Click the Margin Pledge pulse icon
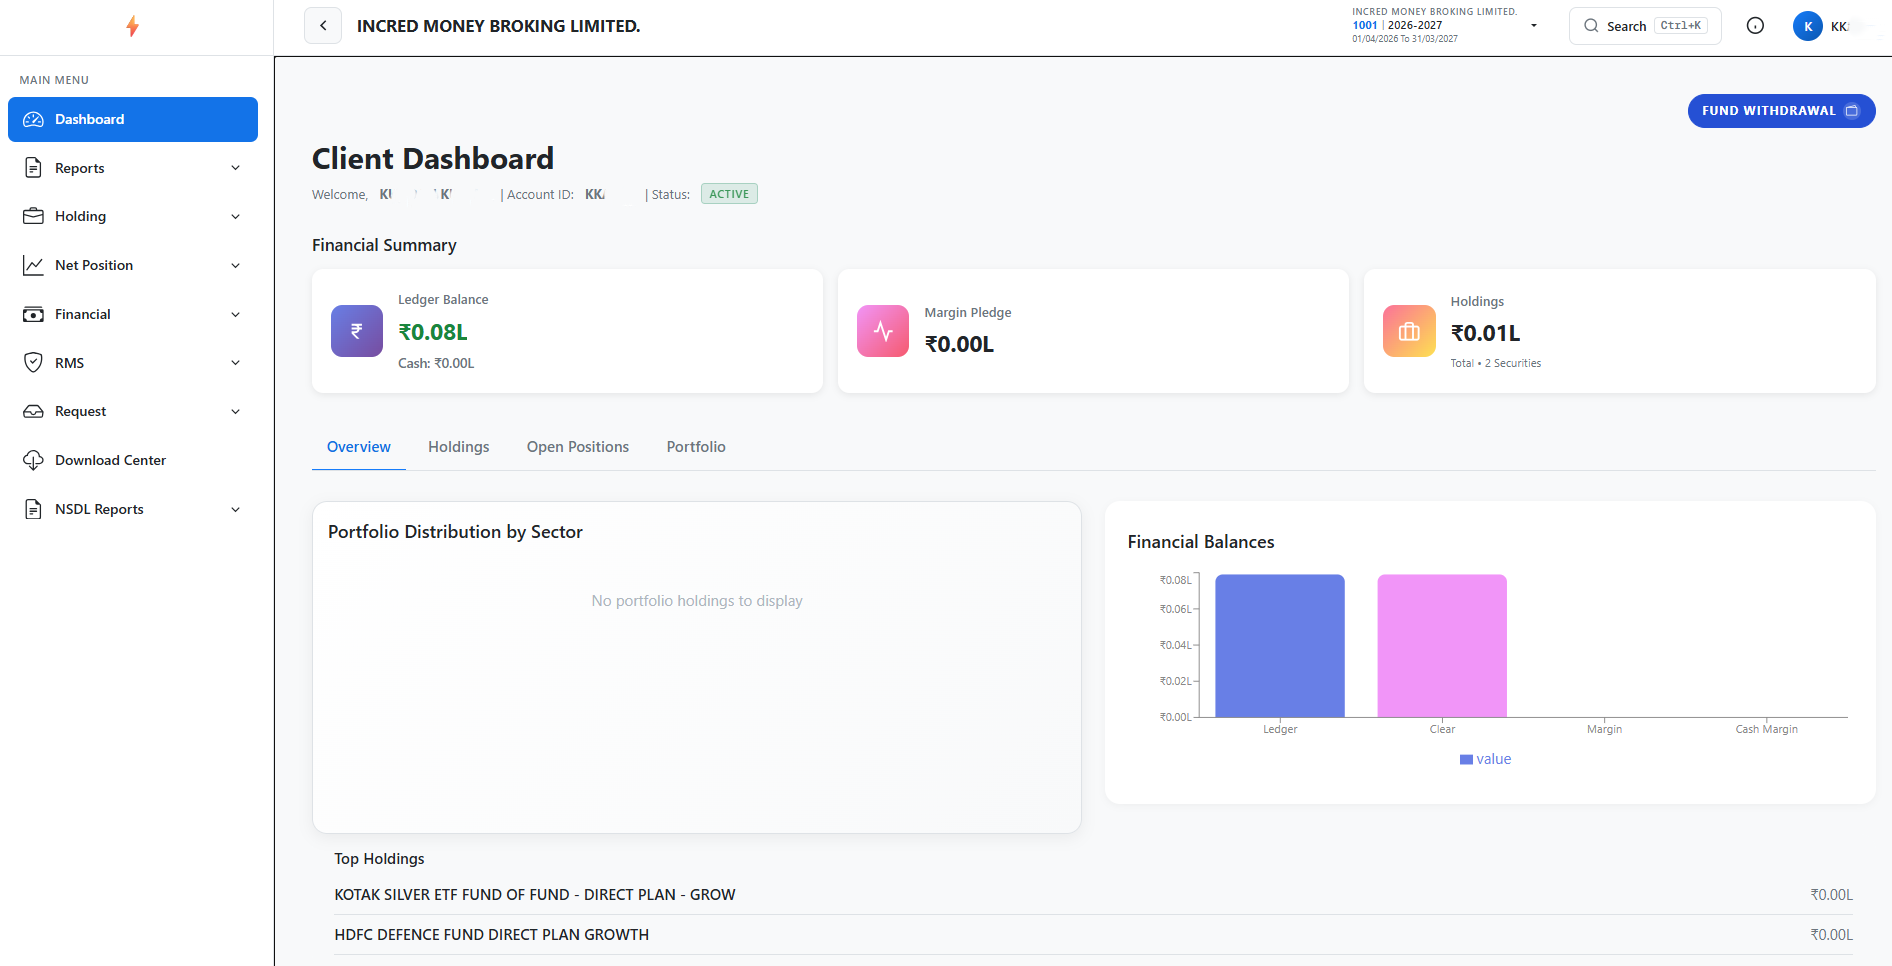 [883, 331]
